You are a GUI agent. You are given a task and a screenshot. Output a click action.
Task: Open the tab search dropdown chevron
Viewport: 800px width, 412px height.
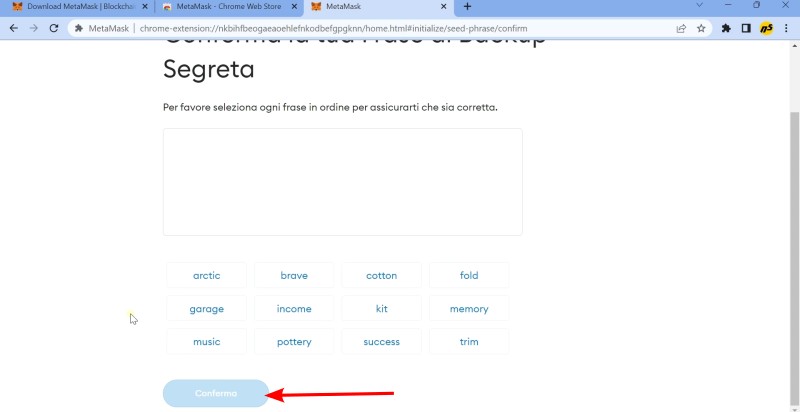point(699,5)
